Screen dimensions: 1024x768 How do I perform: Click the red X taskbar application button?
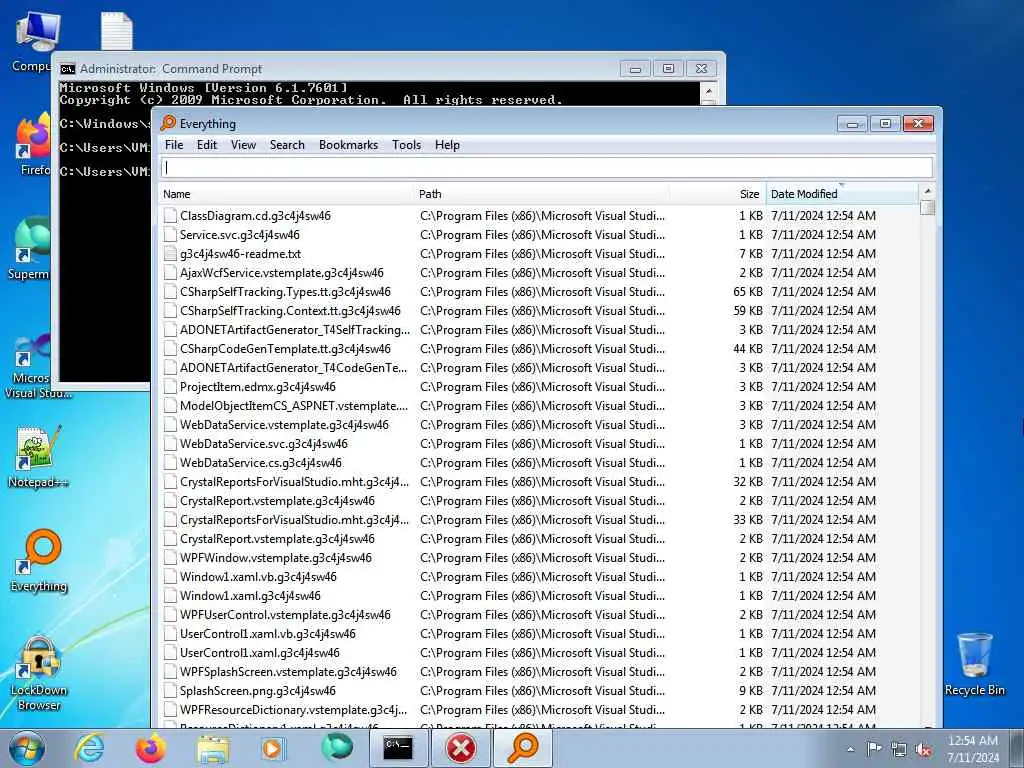460,748
